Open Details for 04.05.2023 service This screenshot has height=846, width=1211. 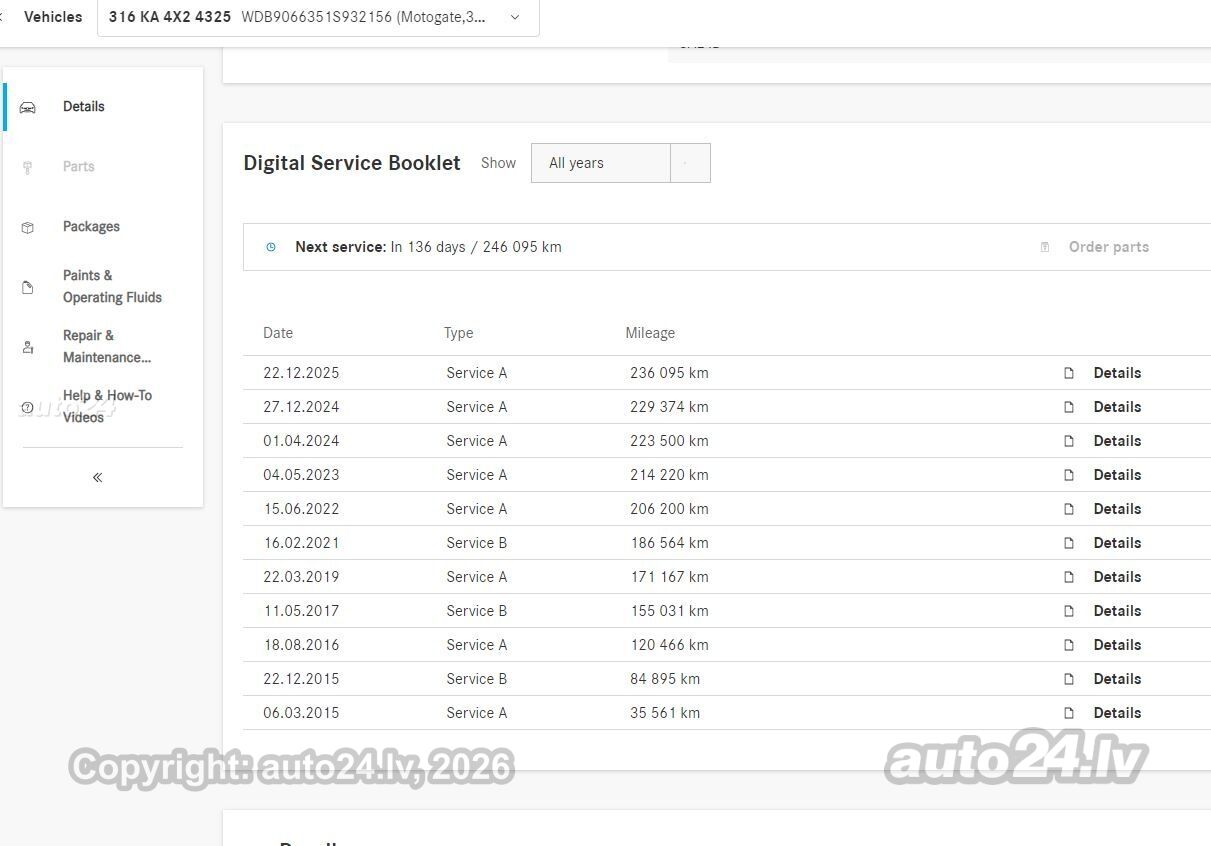pos(1117,475)
